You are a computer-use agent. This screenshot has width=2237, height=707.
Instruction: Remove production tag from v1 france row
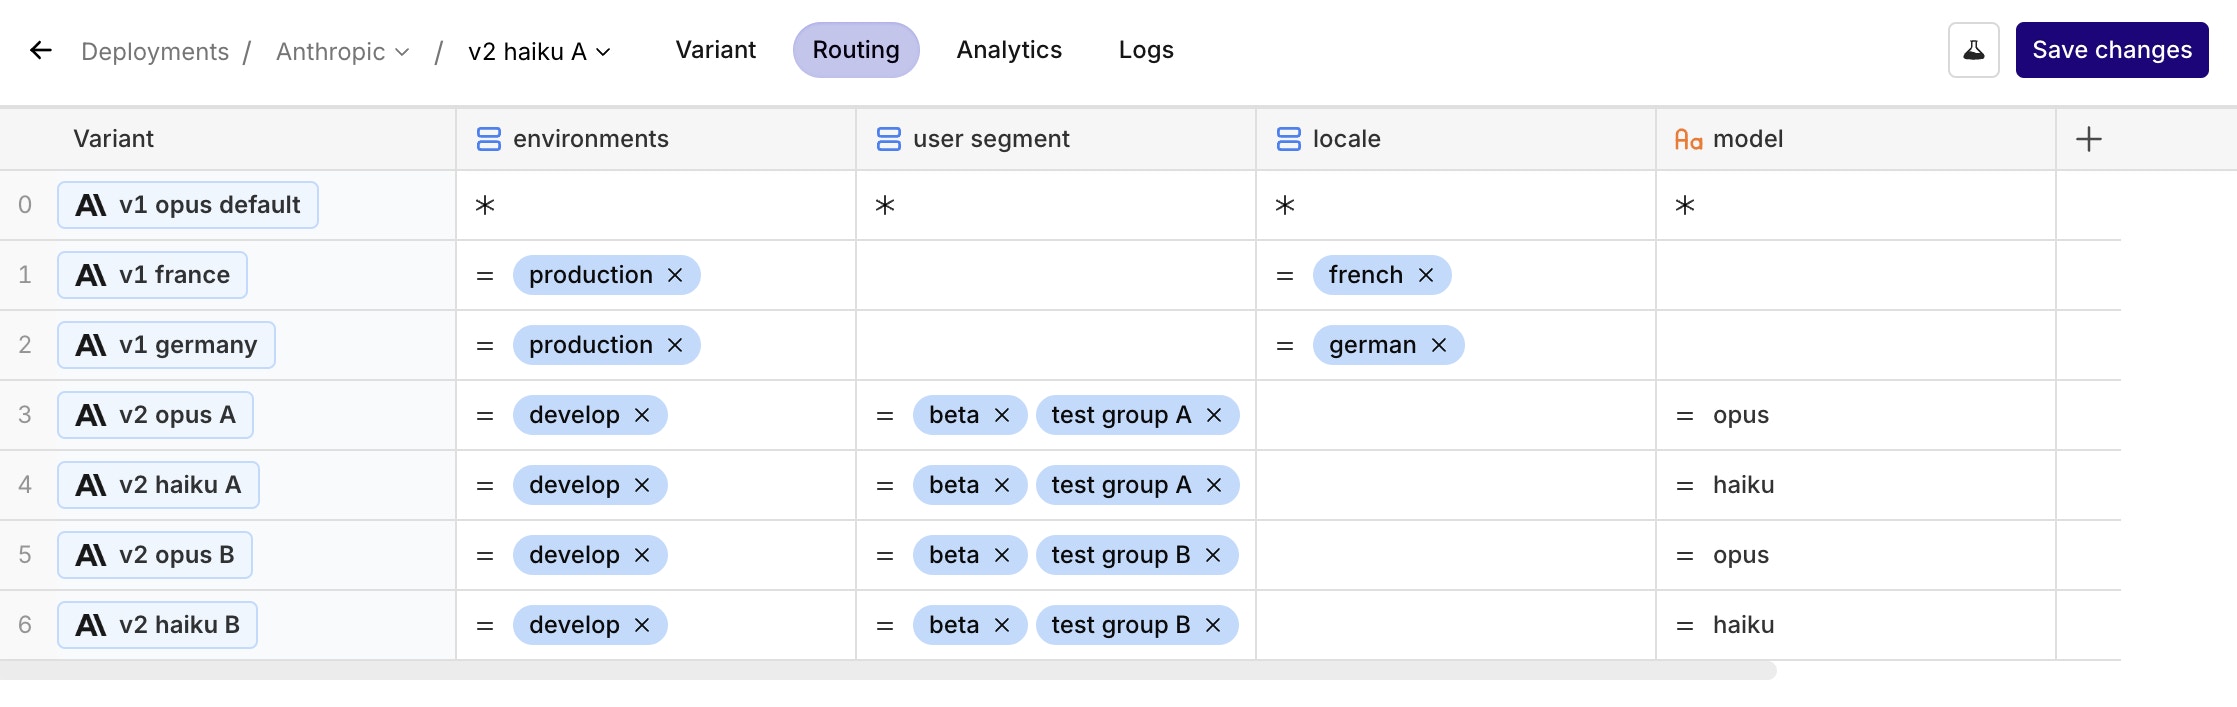click(675, 275)
